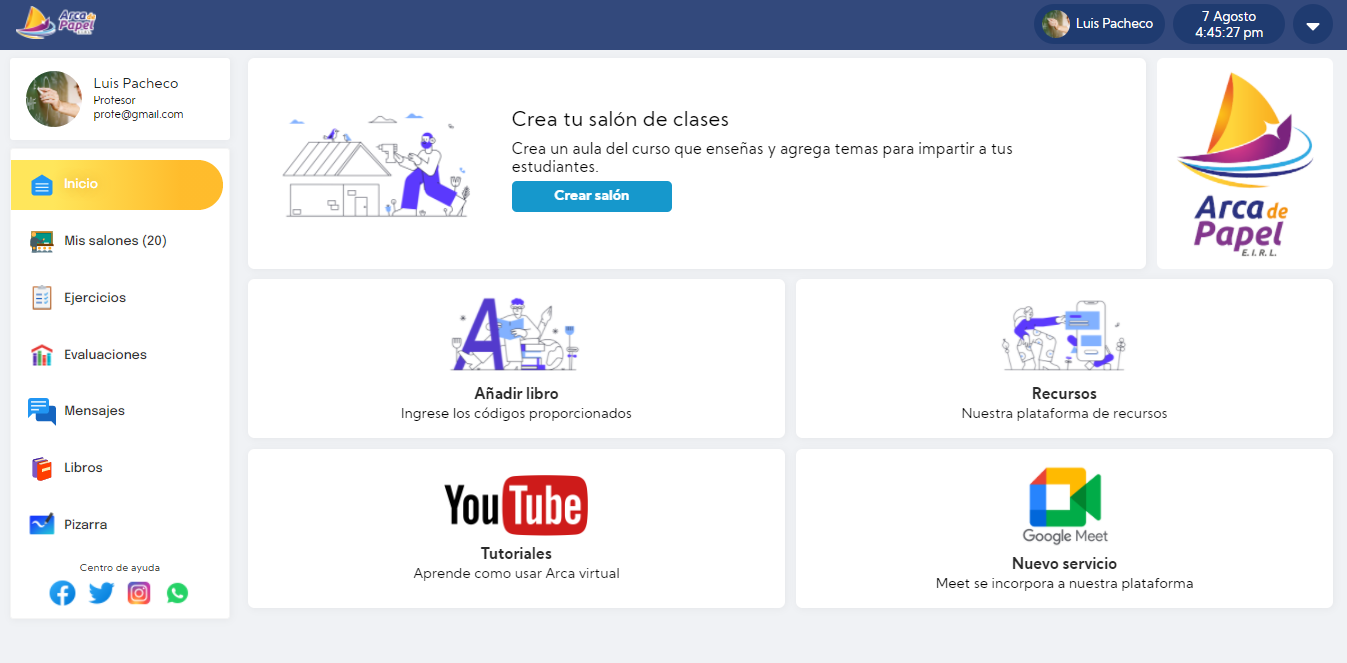Click the Ejercicios checklist icon

41,298
